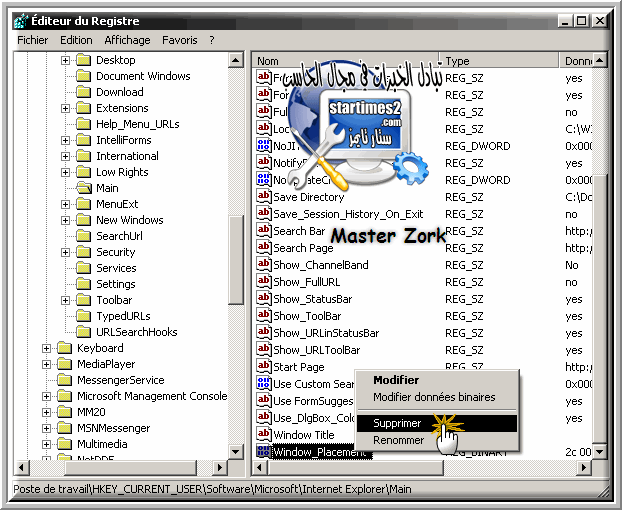The height and width of the screenshot is (510, 622).
Task: Open the ? help menu
Action: [212, 40]
